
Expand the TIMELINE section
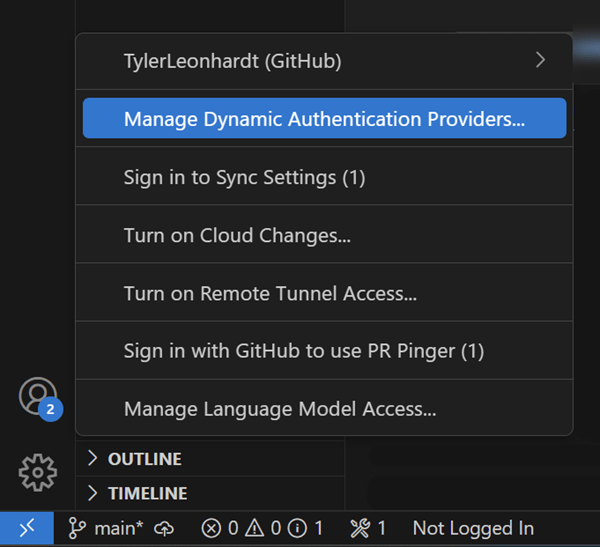(x=147, y=493)
